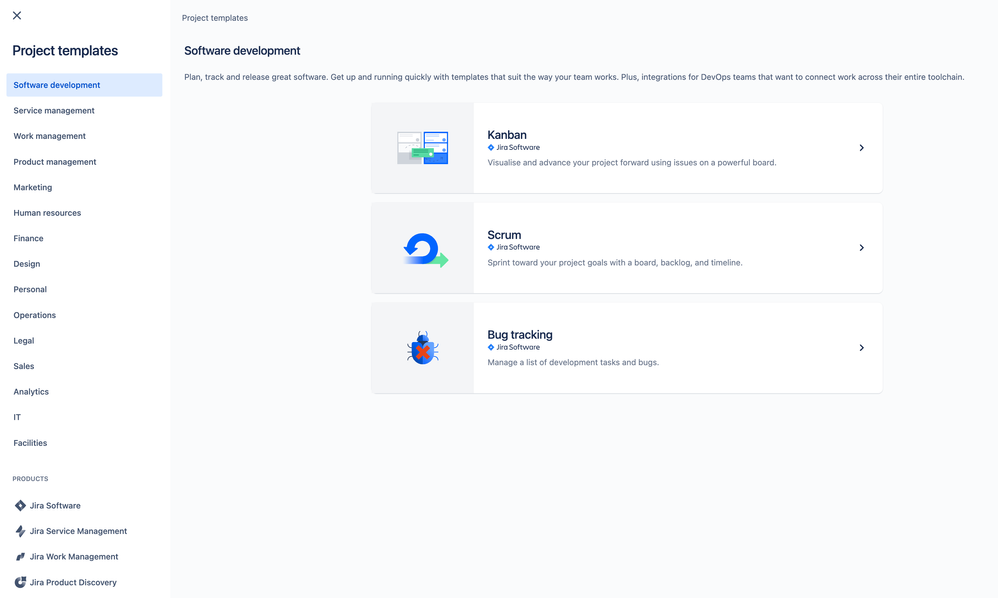Click the Jira Product Discovery icon
Viewport: 998px width, 598px height.
tap(20, 582)
